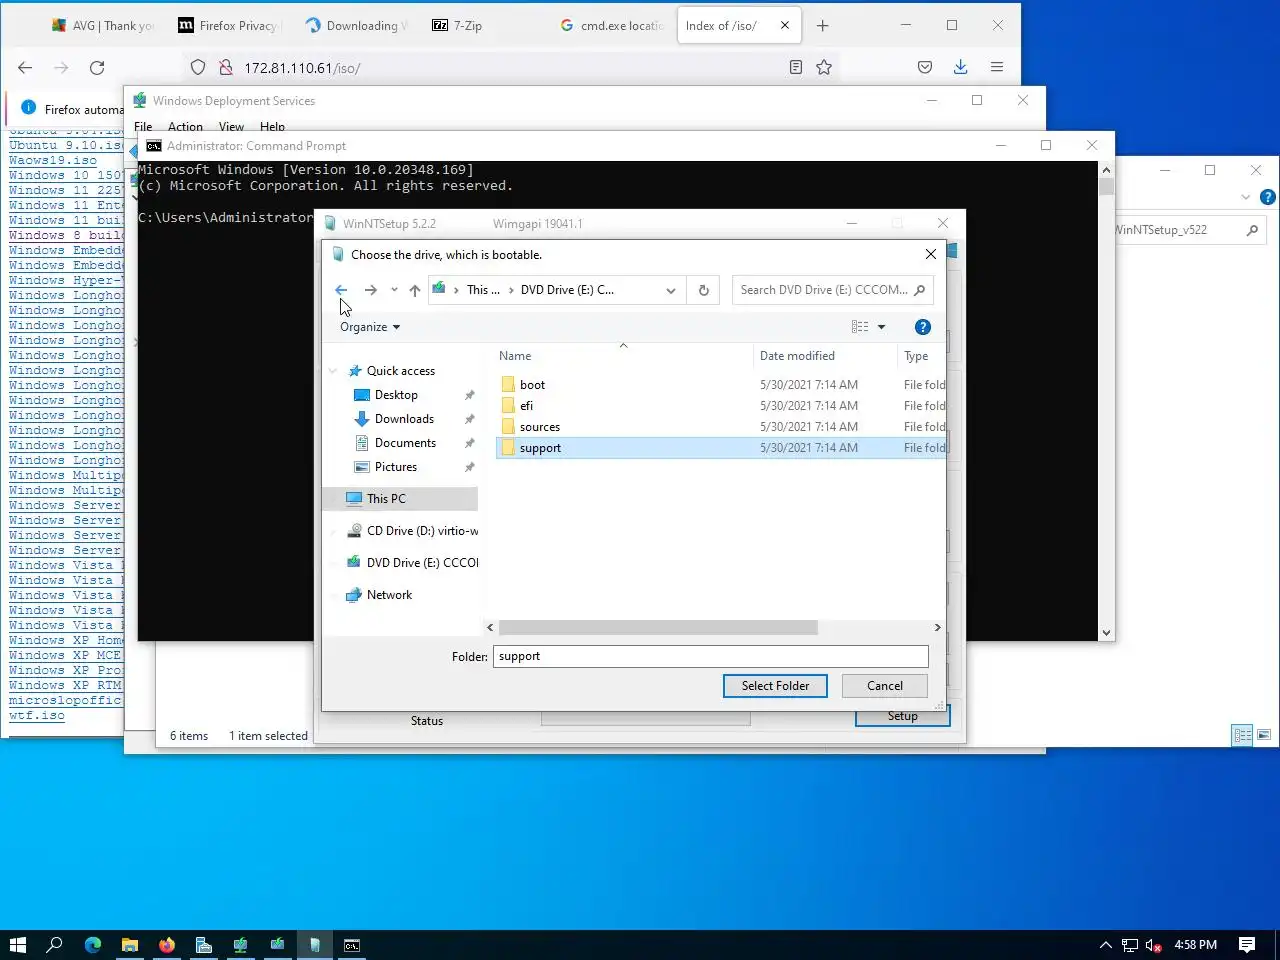The width and height of the screenshot is (1280, 960).
Task: Toggle Firefox reader view icon
Action: 796,68
